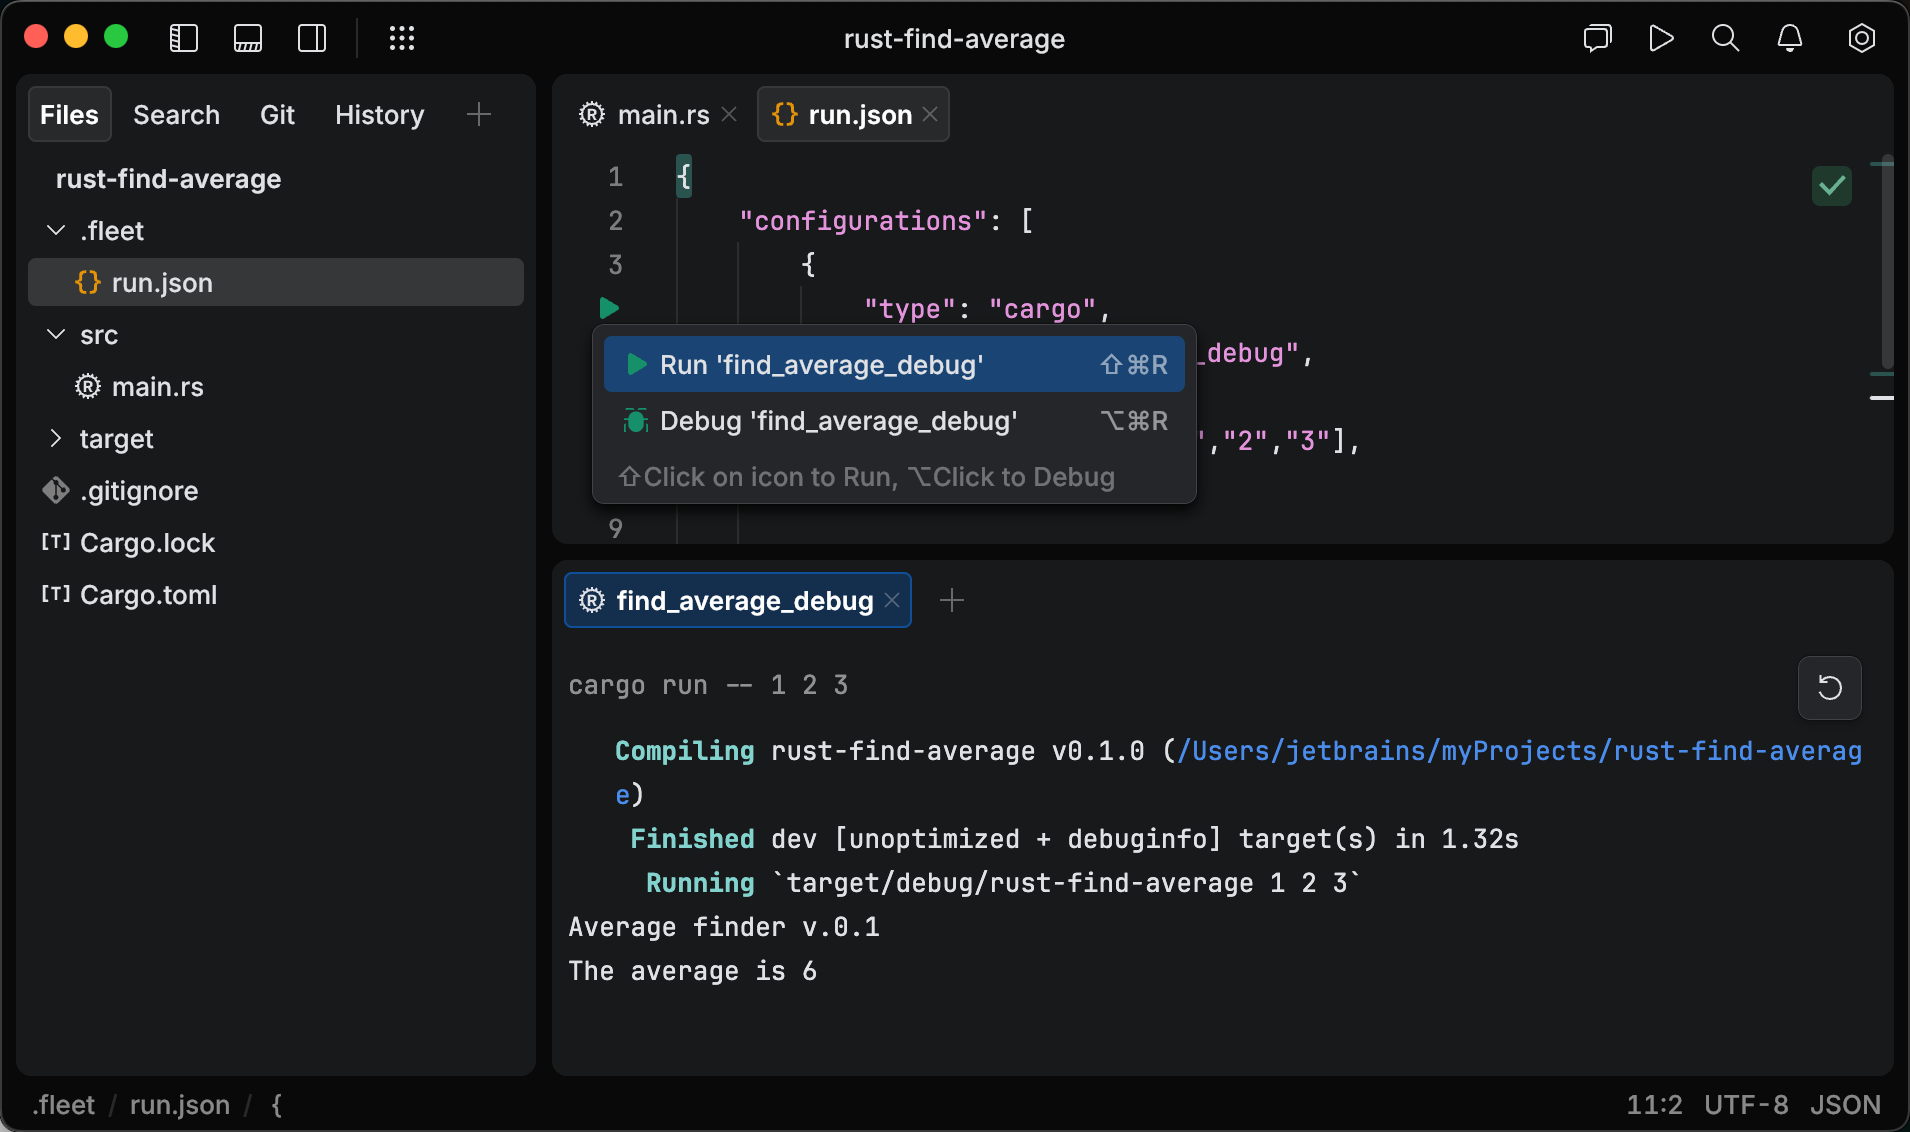Toggle the bottom panel visibility
Viewport: 1910px width, 1132px height.
click(248, 38)
